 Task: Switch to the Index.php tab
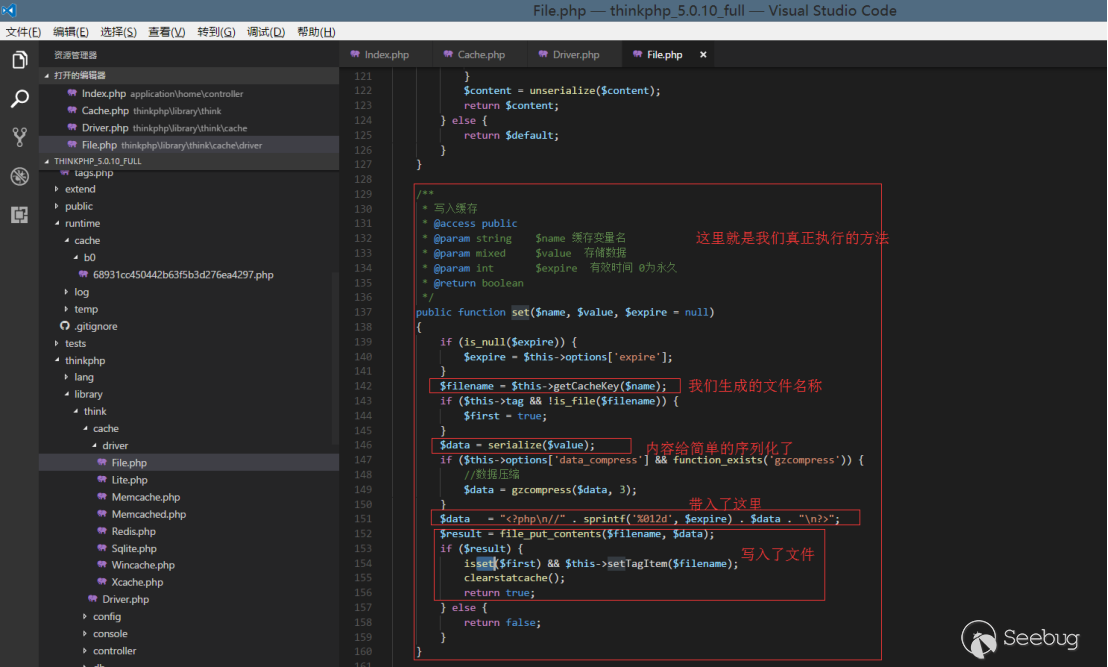386,55
